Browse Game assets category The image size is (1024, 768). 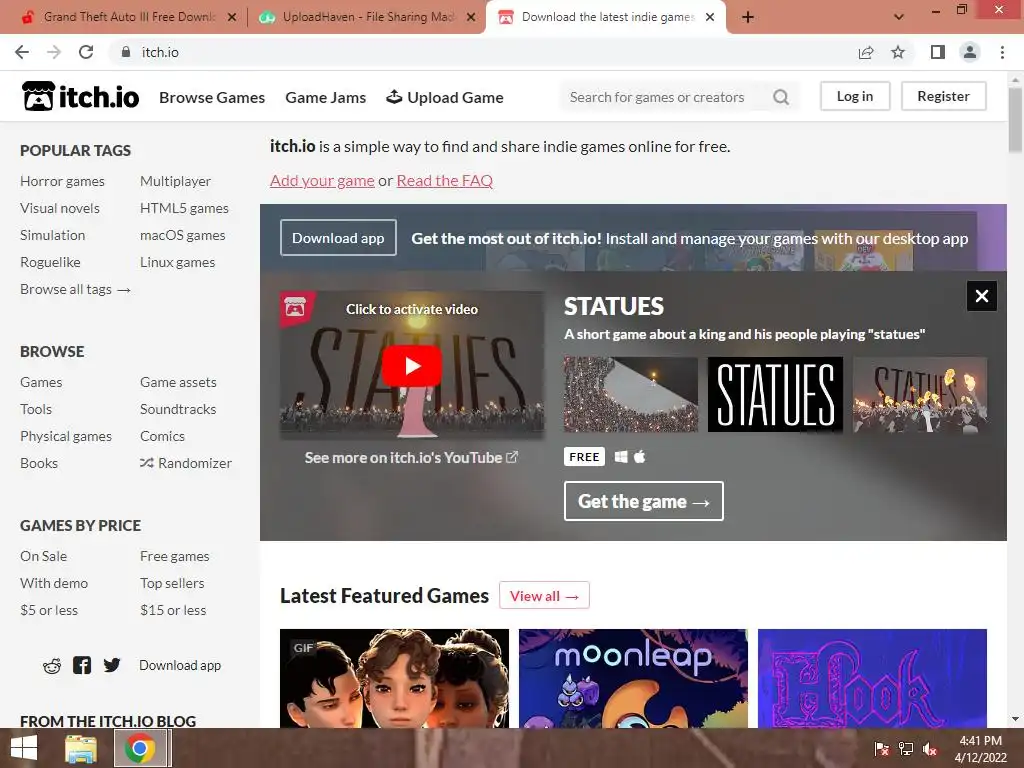(x=178, y=382)
